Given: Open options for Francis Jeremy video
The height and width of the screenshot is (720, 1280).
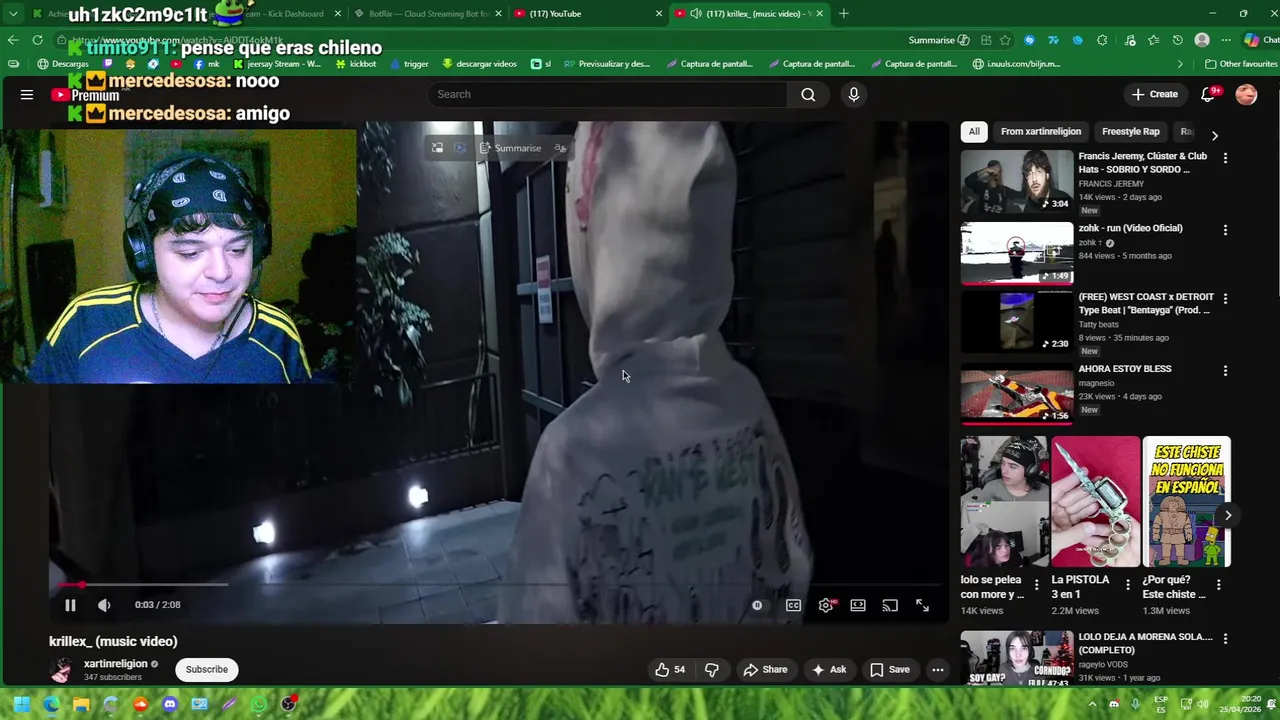Looking at the screenshot, I should coord(1225,158).
